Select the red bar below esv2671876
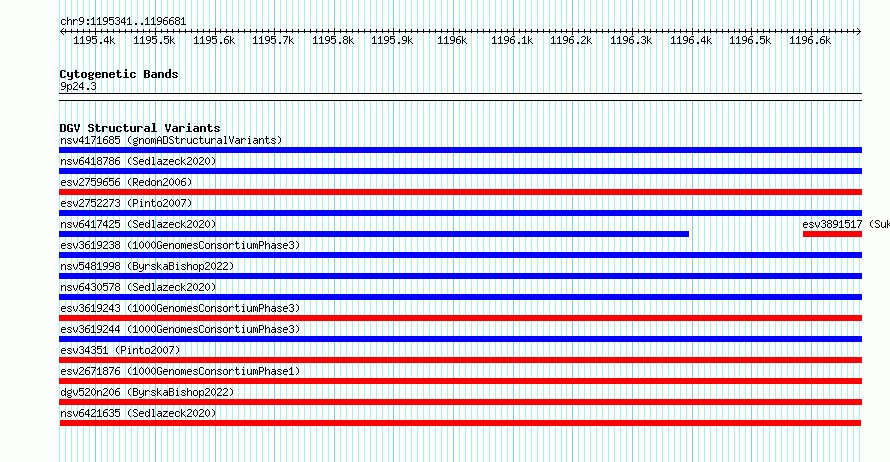 point(460,381)
